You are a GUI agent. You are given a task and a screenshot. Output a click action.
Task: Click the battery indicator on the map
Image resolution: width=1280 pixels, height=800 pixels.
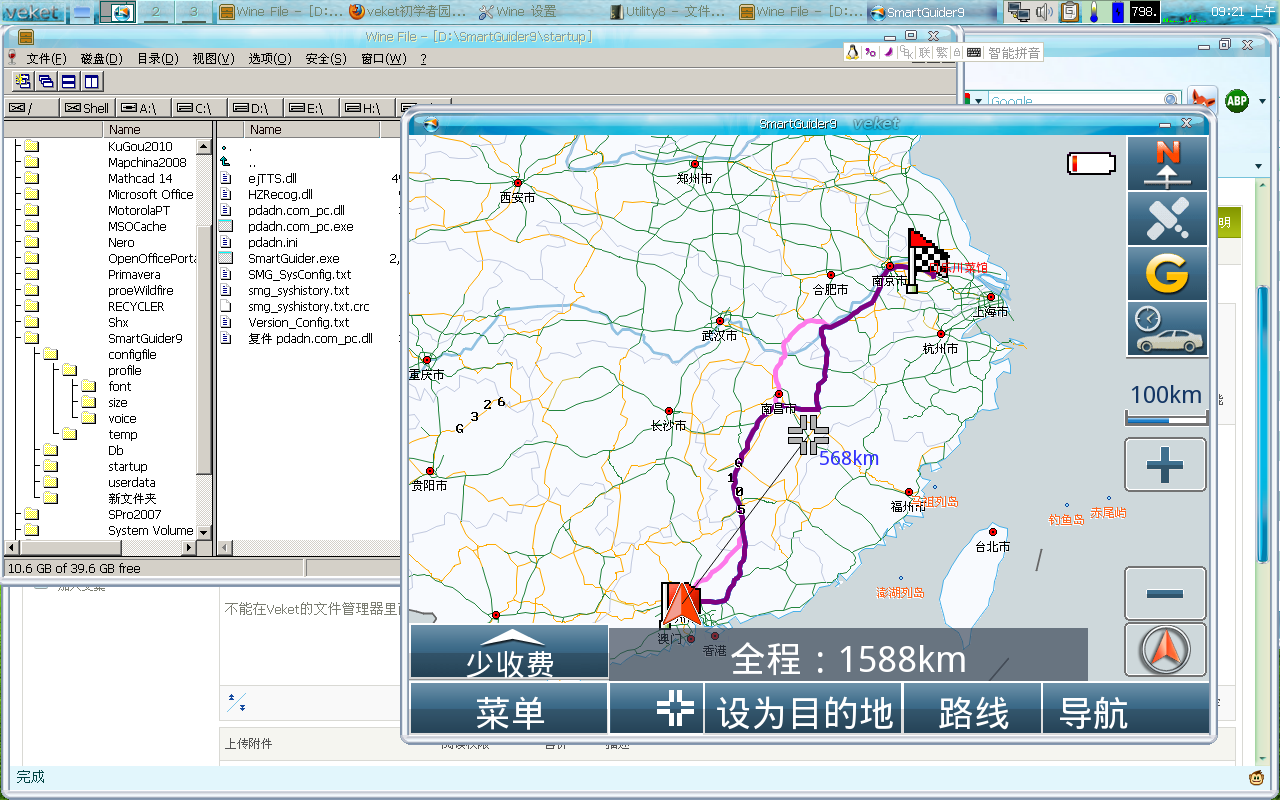pos(1091,162)
